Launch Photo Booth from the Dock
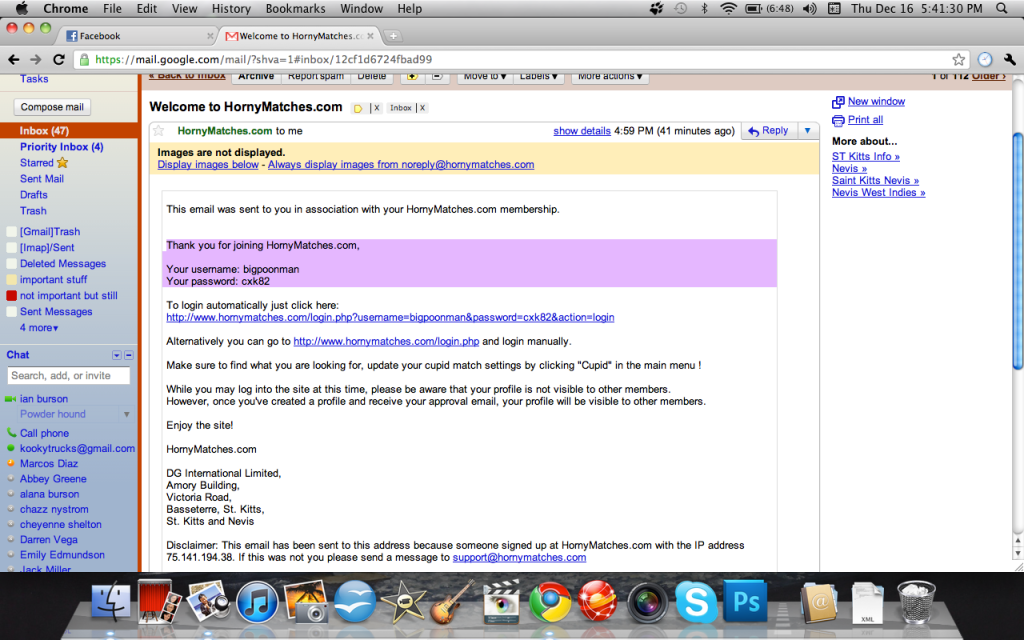Image resolution: width=1024 pixels, height=640 pixels. pos(159,601)
